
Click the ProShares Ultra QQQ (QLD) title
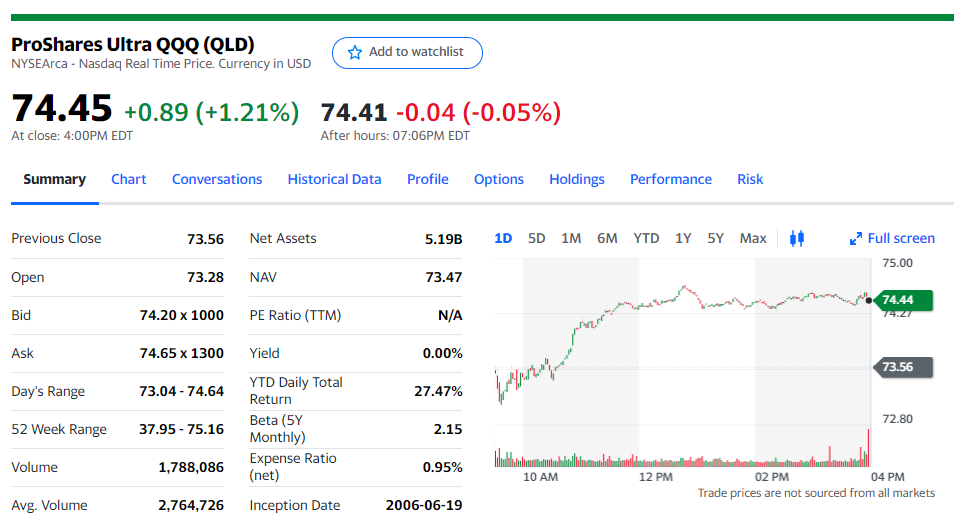[x=133, y=44]
